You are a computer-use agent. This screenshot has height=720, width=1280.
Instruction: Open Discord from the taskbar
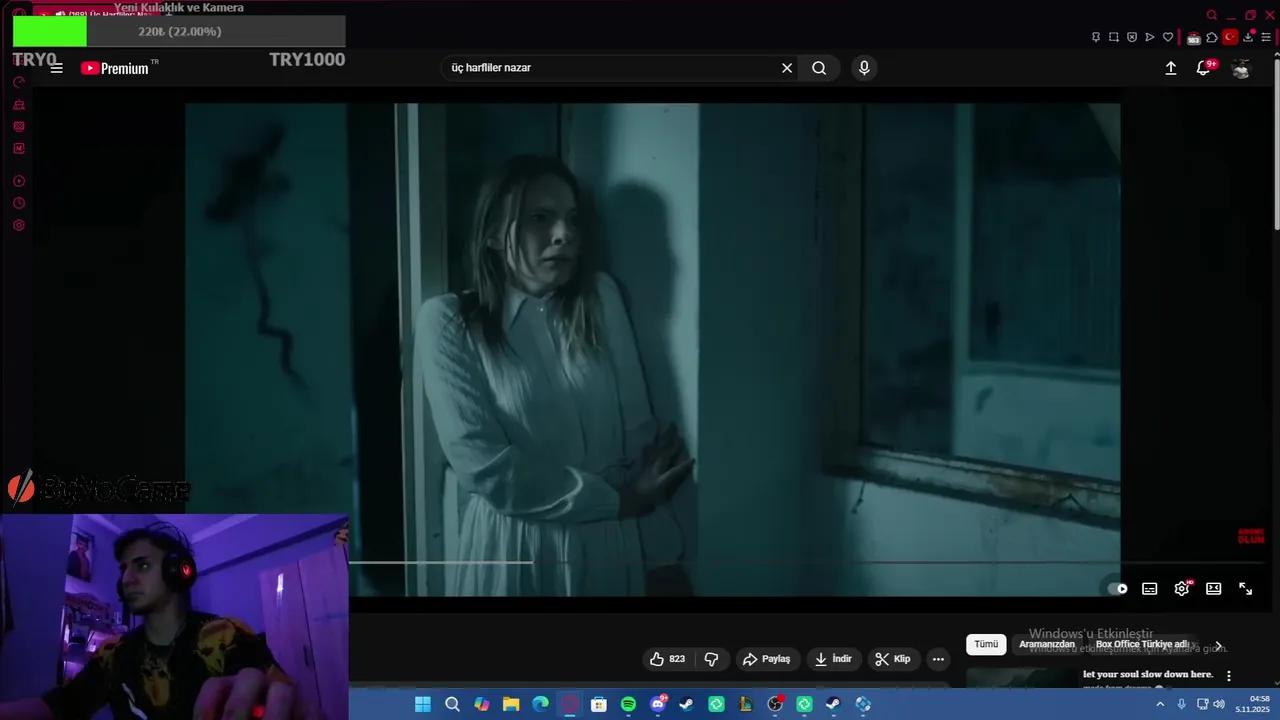[x=658, y=704]
